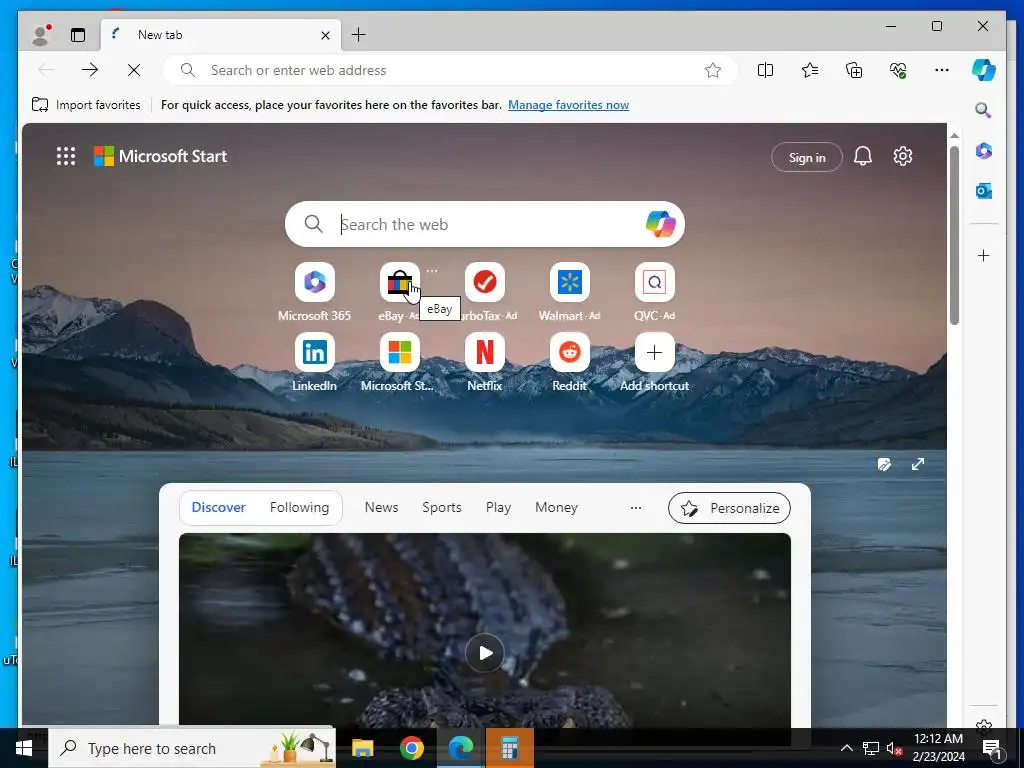Image resolution: width=1024 pixels, height=768 pixels.
Task: Open the notifications bell
Action: [863, 156]
